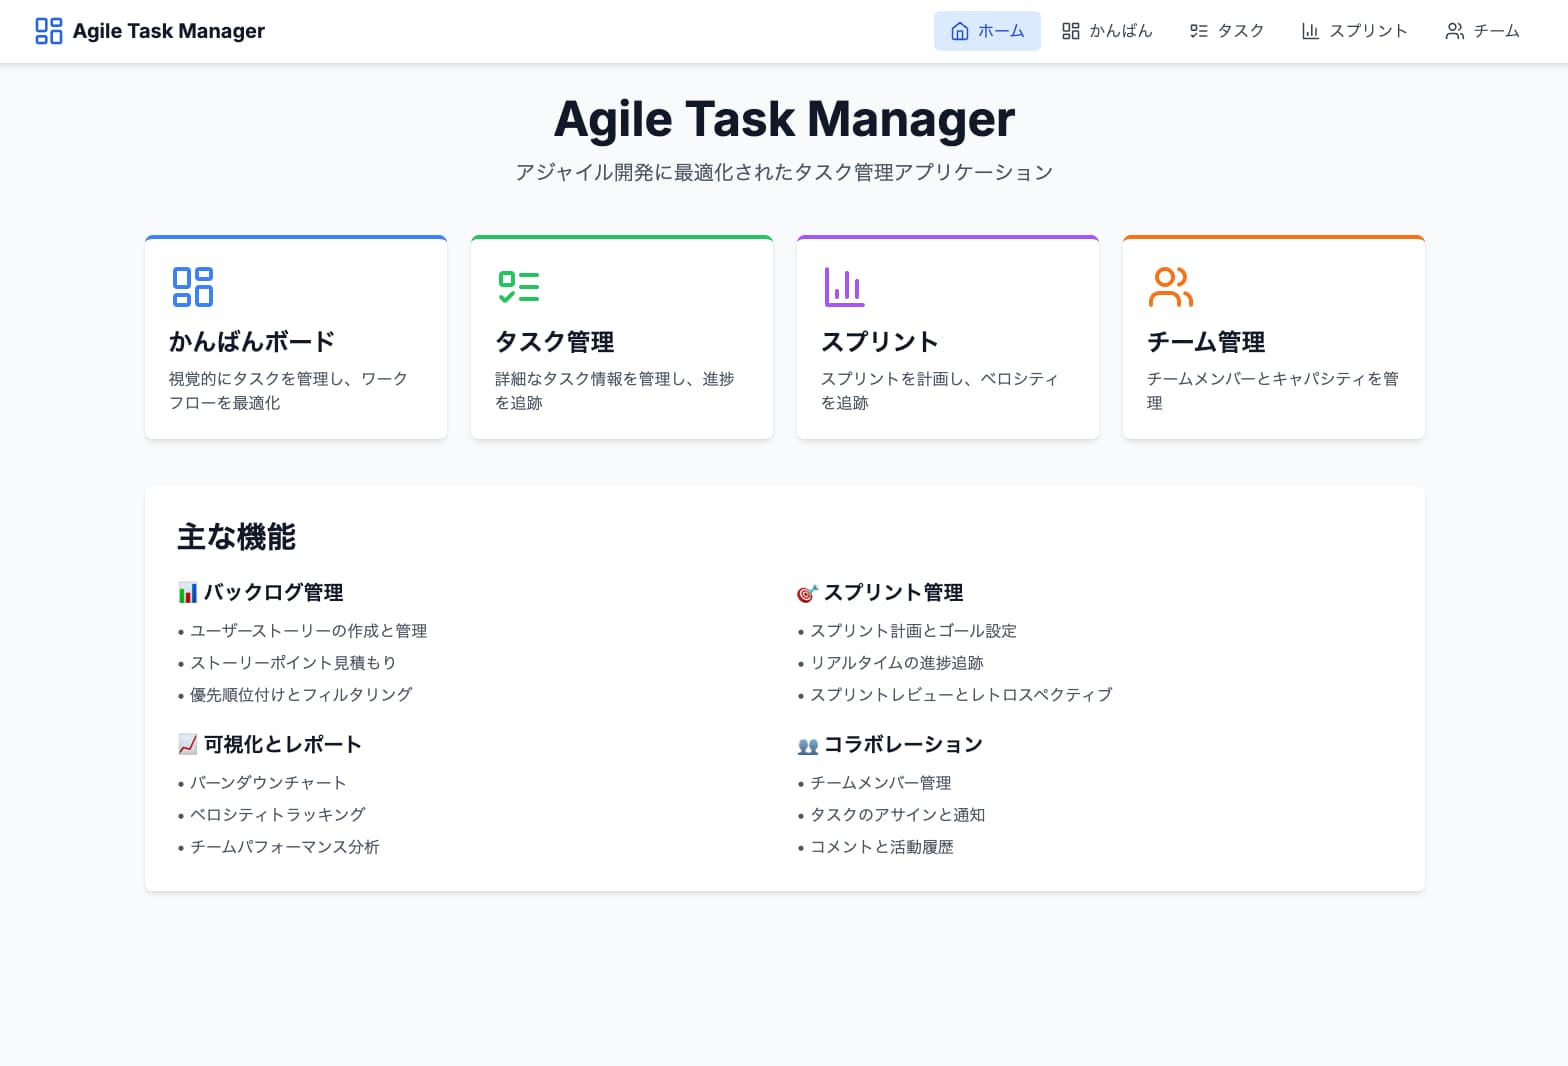Click the kanban grid icon in navbar
The height and width of the screenshot is (1066, 1568).
tap(1070, 31)
